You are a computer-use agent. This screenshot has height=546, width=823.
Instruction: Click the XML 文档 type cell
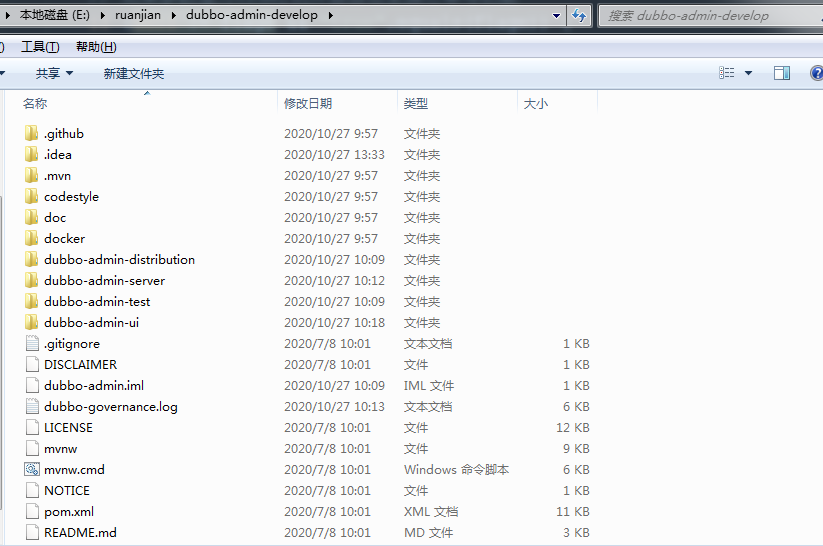431,511
